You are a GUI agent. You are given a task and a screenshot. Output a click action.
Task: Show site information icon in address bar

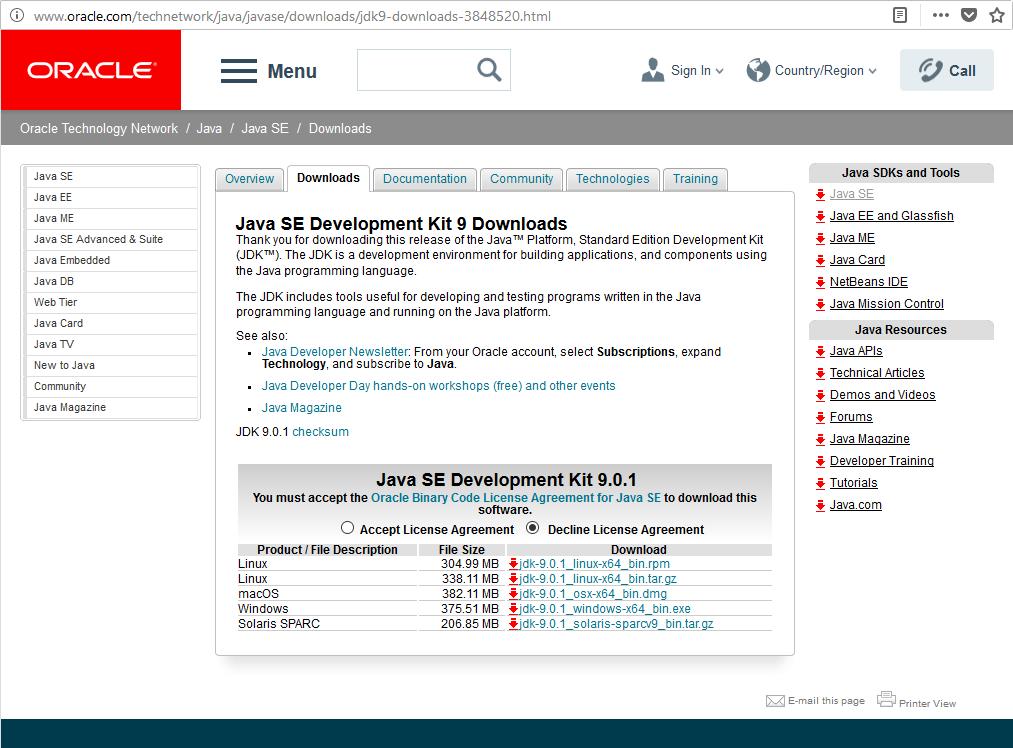point(17,15)
